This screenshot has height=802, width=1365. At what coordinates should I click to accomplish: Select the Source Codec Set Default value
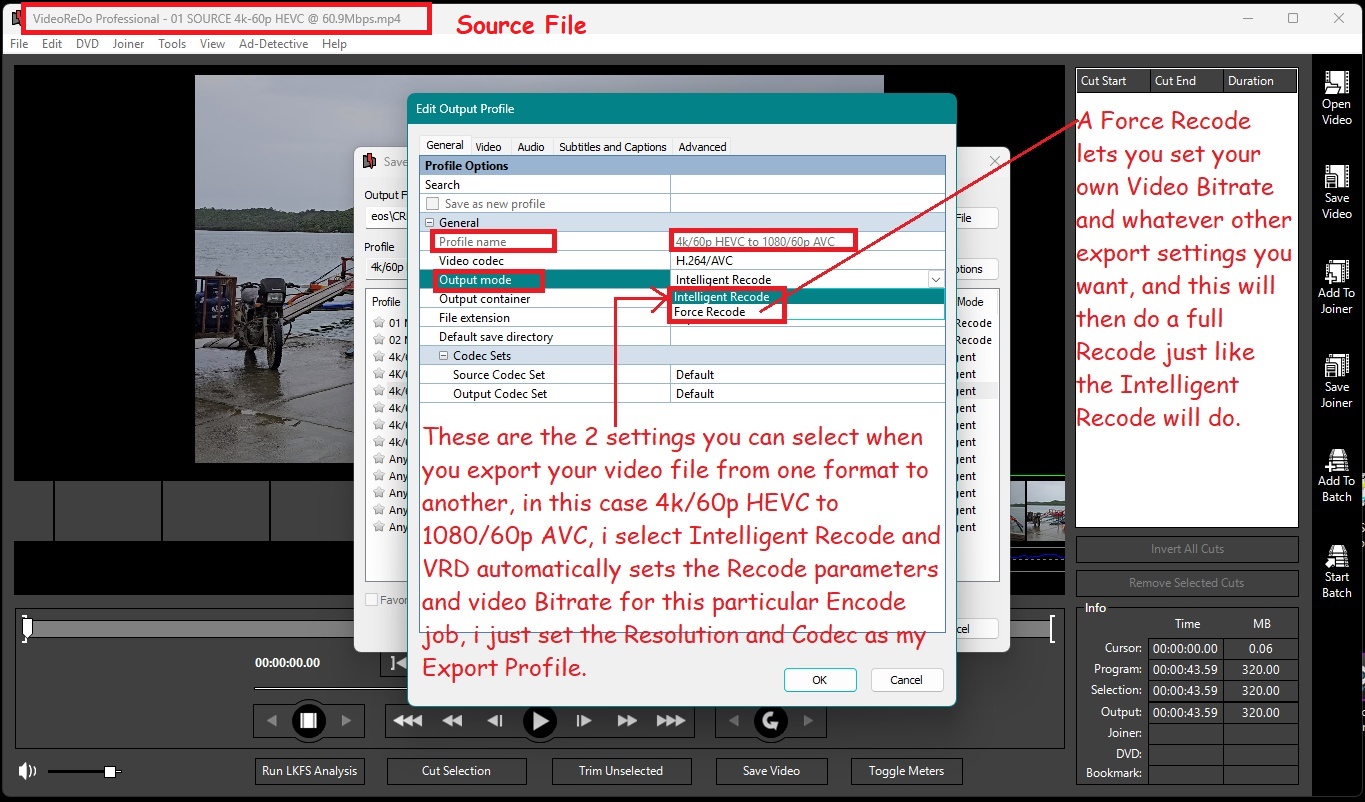click(x=807, y=375)
